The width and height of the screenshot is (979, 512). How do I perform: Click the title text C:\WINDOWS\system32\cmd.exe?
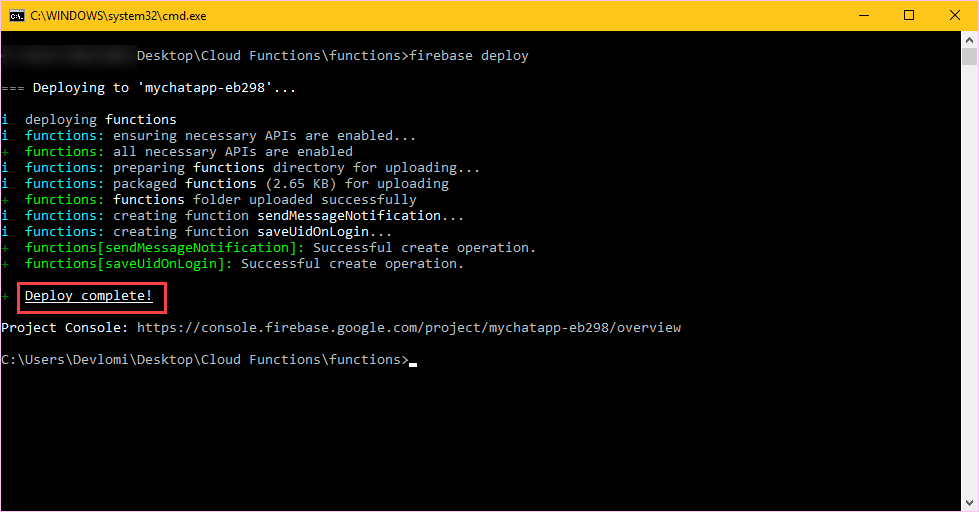tap(118, 16)
